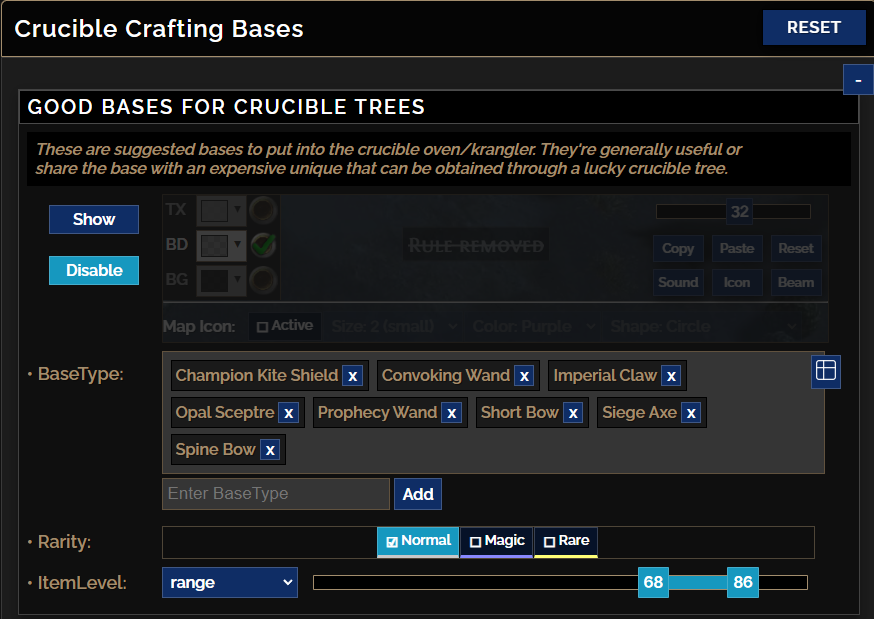Open the Shape: Circle dropdown
The width and height of the screenshot is (874, 619).
[701, 326]
